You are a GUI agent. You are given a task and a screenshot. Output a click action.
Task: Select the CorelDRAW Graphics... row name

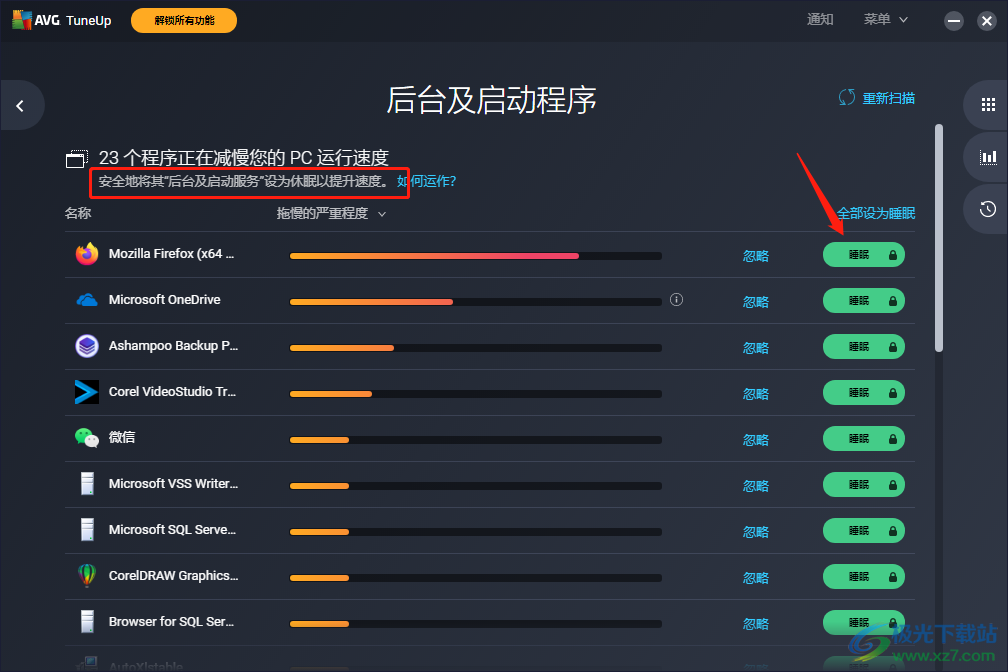(x=174, y=576)
